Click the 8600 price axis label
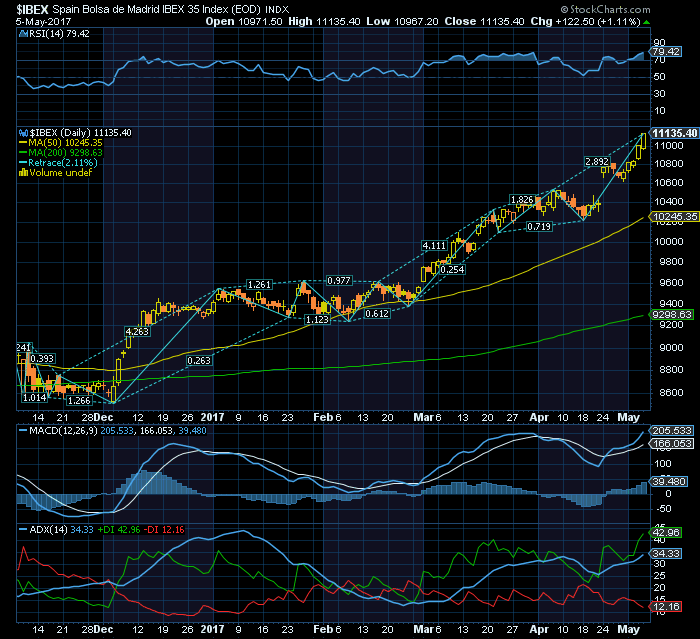Image resolution: width=700 pixels, height=639 pixels. 671,393
